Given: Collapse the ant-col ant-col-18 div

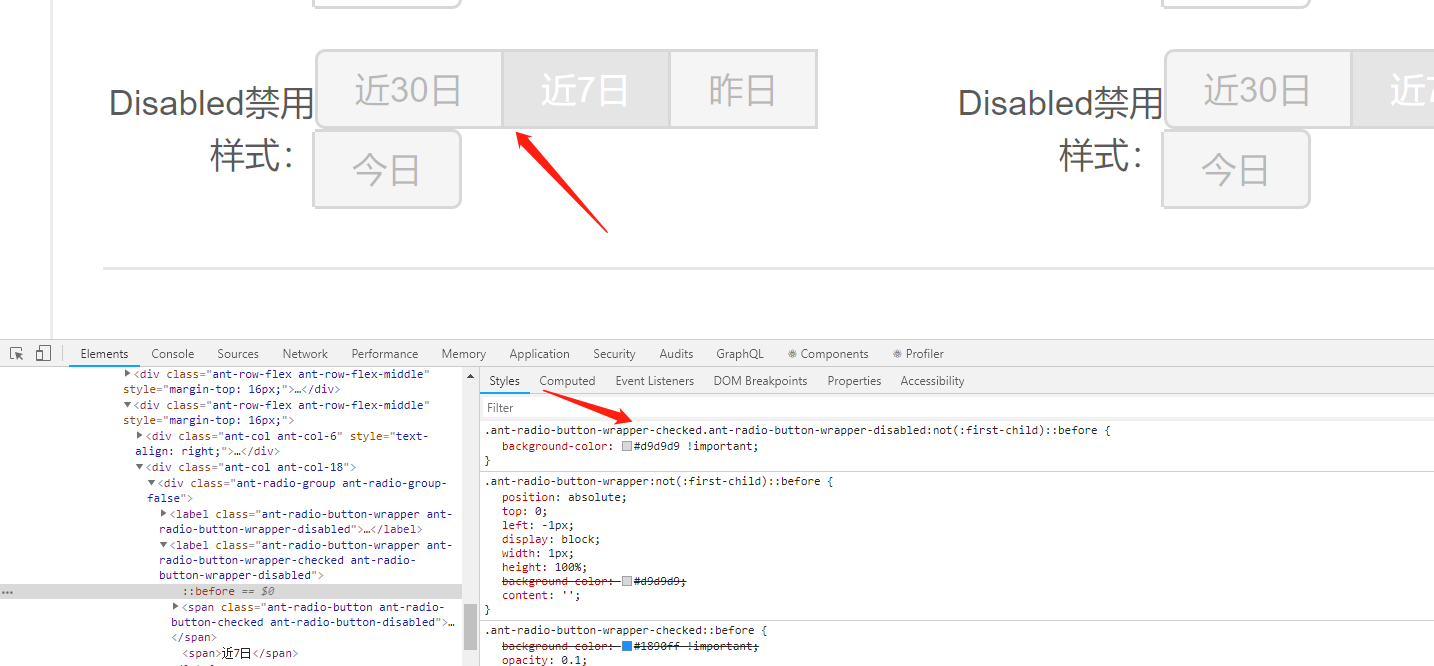Looking at the screenshot, I should point(140,467).
